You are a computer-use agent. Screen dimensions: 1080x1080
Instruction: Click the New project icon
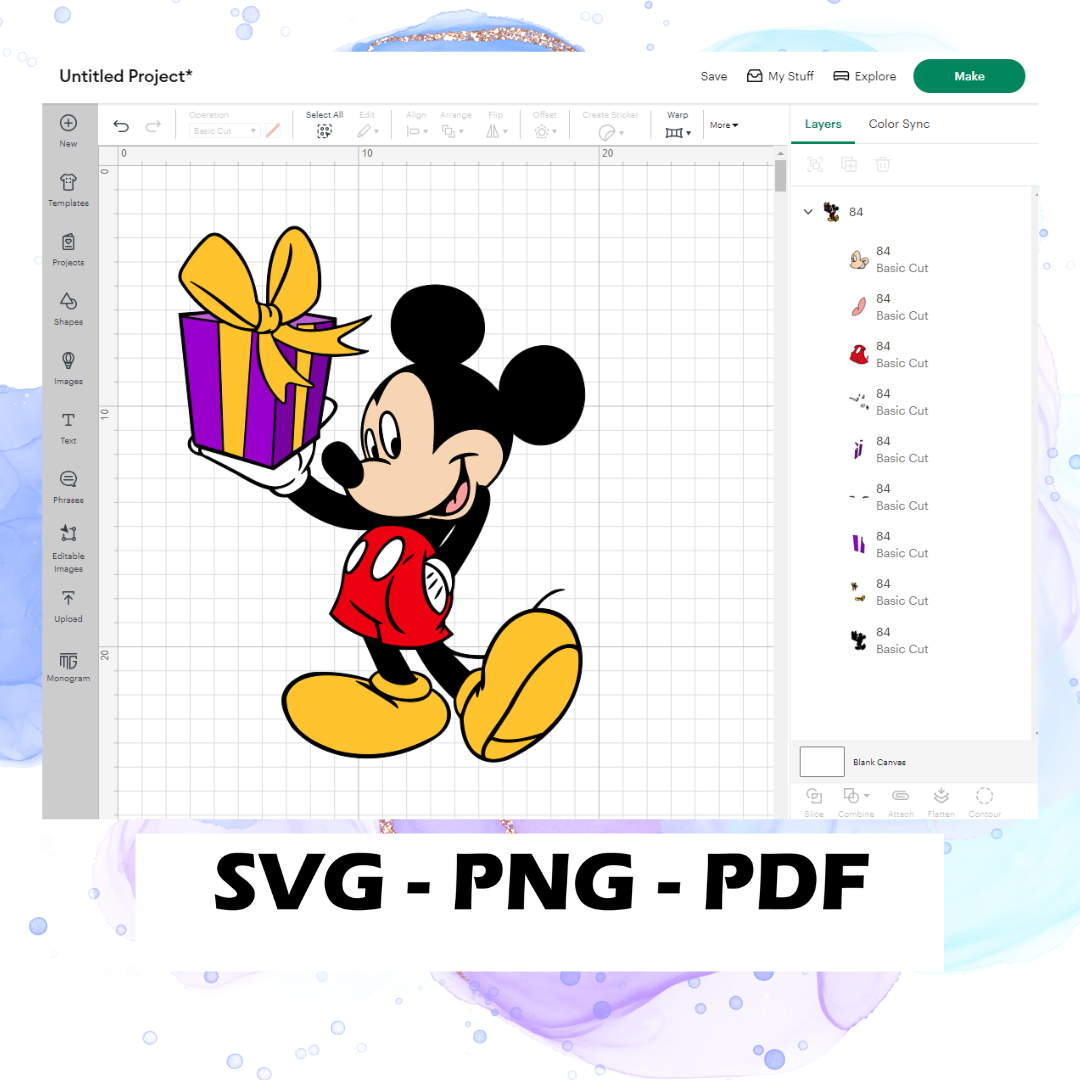[68, 123]
